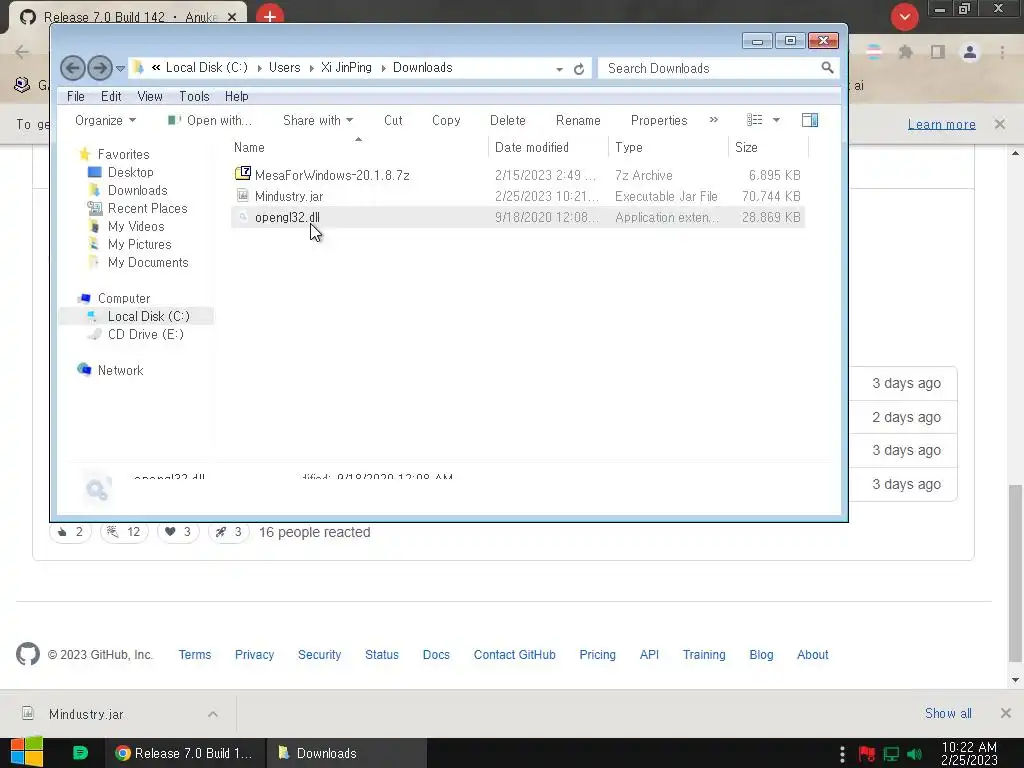Toggle the preview pane icon

[x=810, y=120]
